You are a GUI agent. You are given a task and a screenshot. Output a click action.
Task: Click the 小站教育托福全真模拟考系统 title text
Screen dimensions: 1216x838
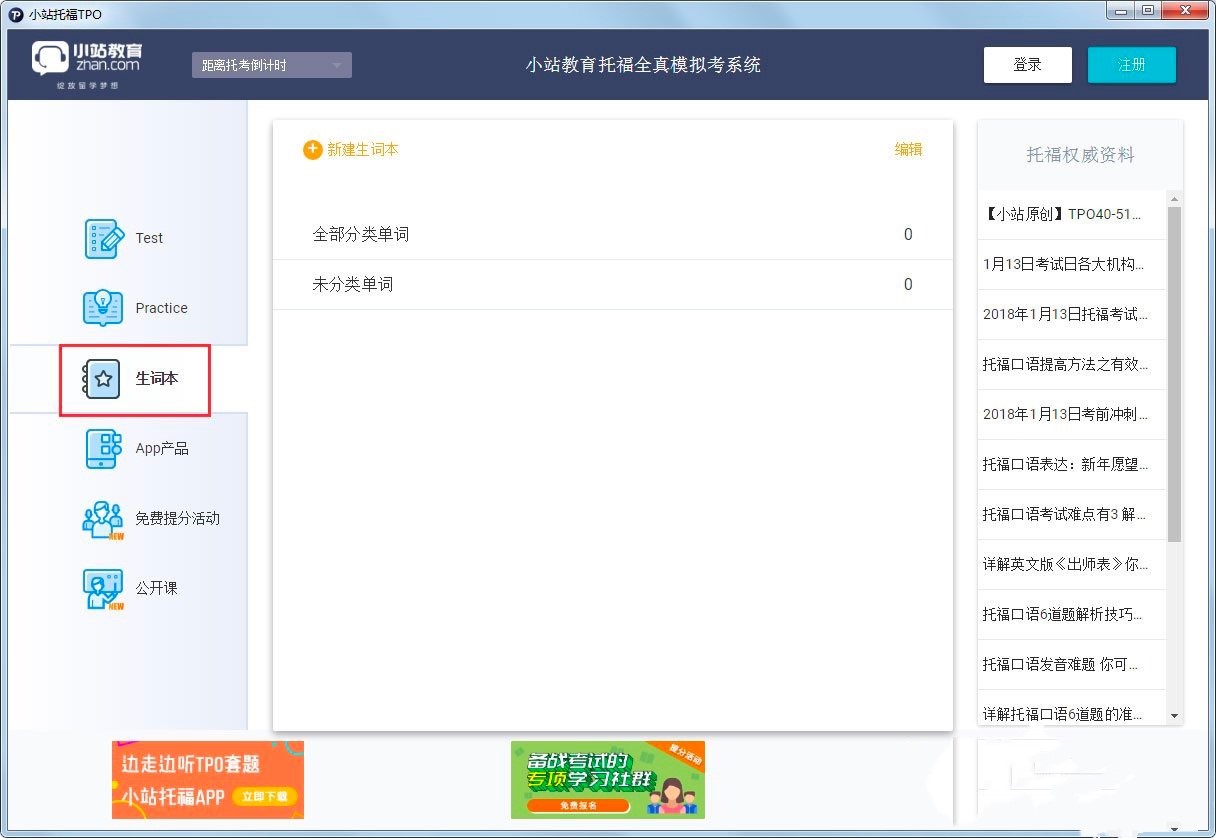[643, 65]
